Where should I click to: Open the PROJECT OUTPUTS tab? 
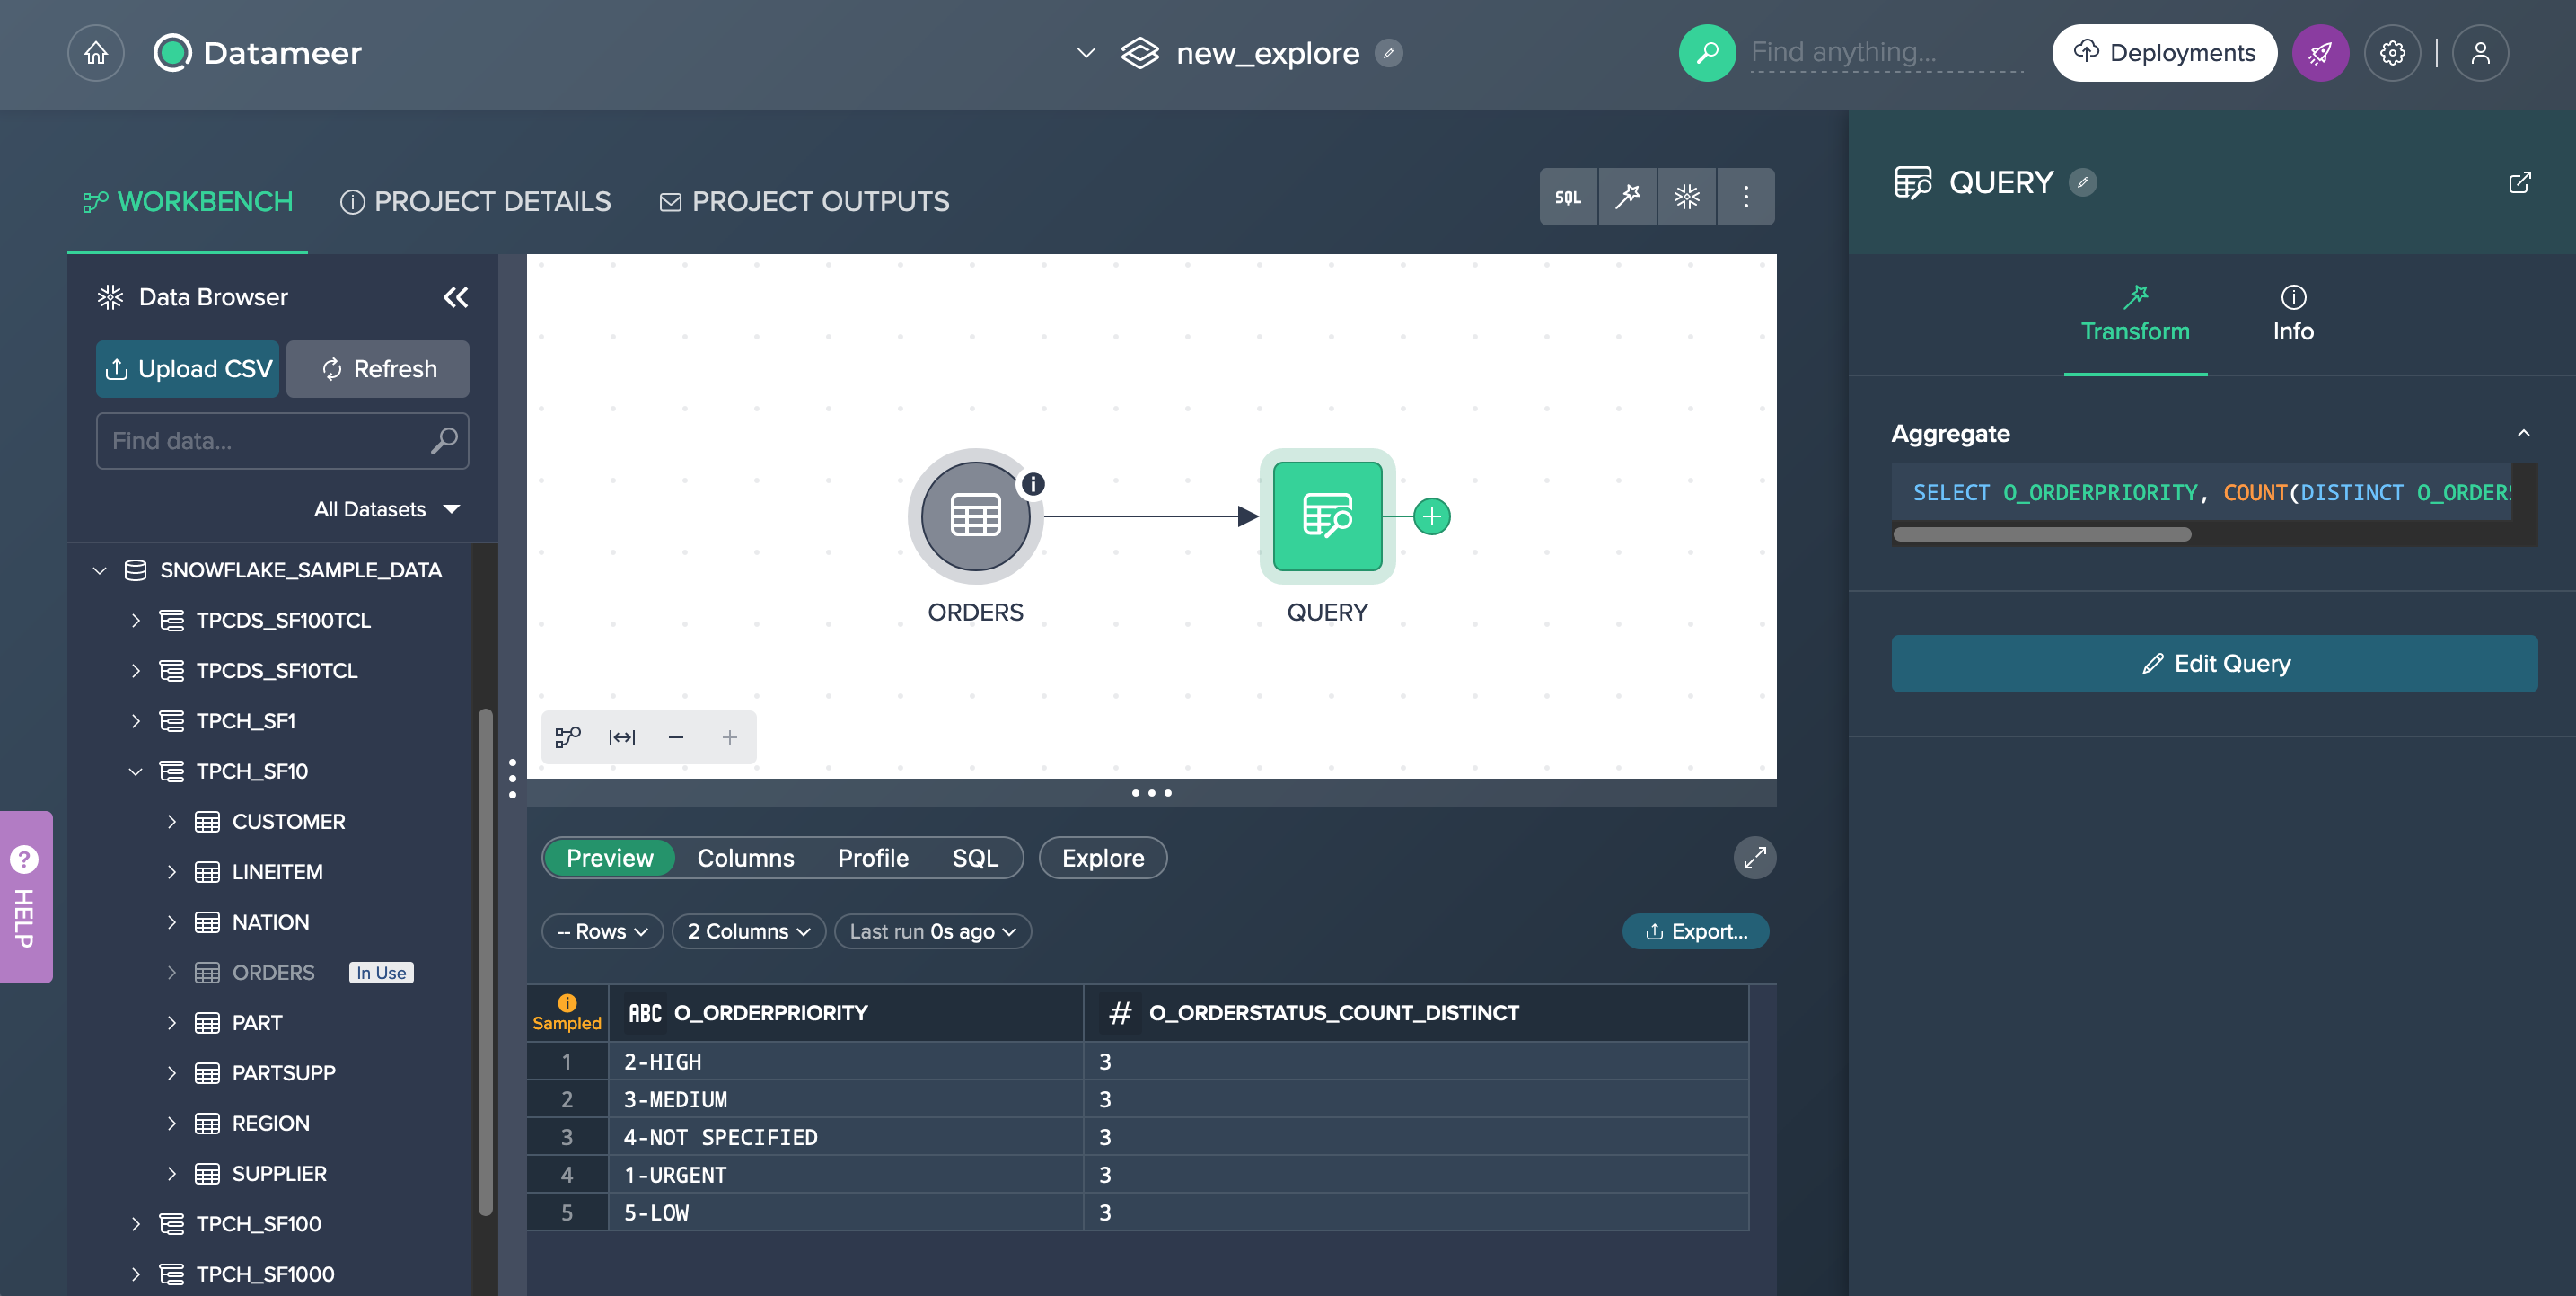coord(804,201)
